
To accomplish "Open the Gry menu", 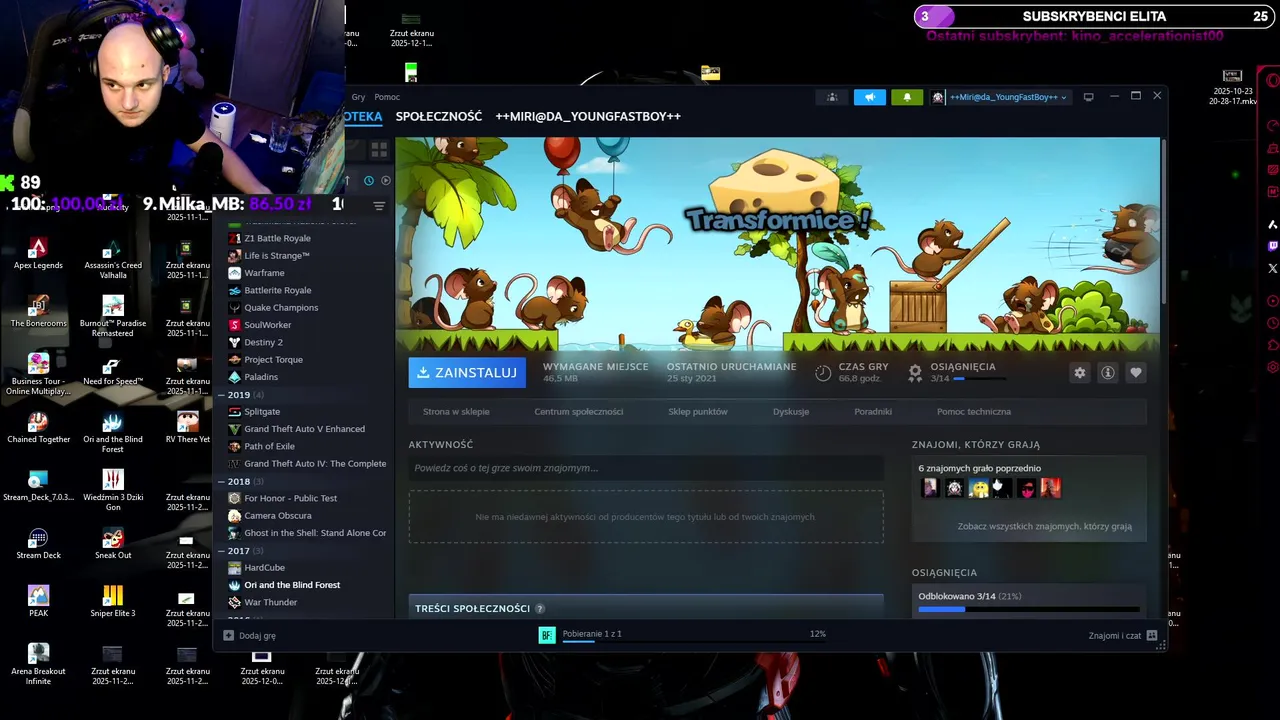I will tap(358, 97).
